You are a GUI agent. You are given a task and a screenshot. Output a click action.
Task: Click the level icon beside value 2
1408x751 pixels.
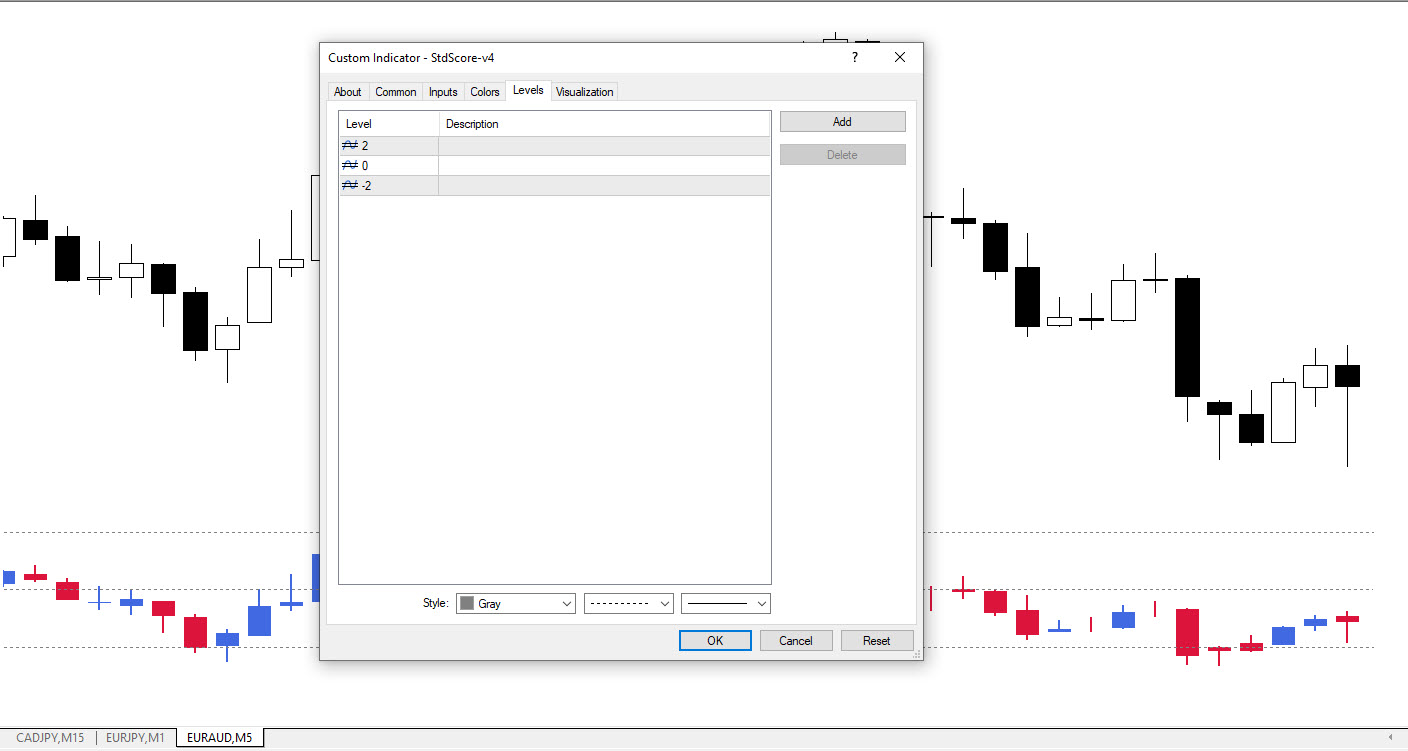tap(350, 146)
